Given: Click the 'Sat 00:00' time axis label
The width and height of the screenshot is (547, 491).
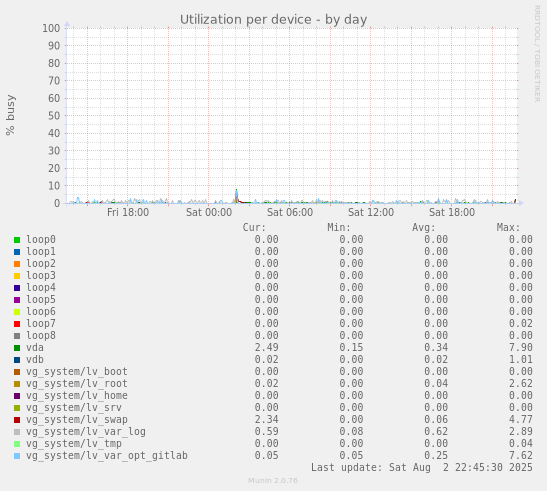Looking at the screenshot, I should pos(209,212).
